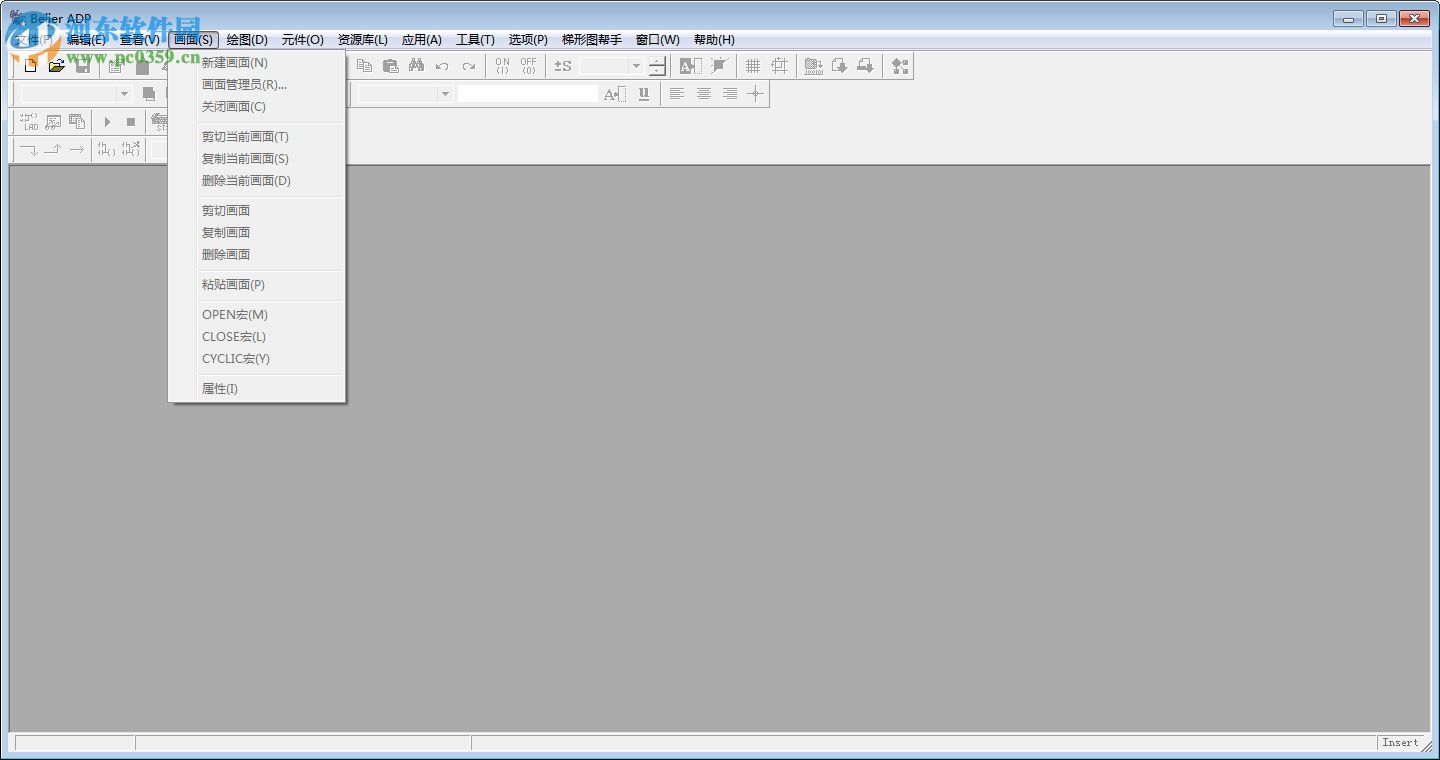Screen dimensions: 1440x760
Task: Close the open 画面(S) menu
Action: (x=193, y=40)
